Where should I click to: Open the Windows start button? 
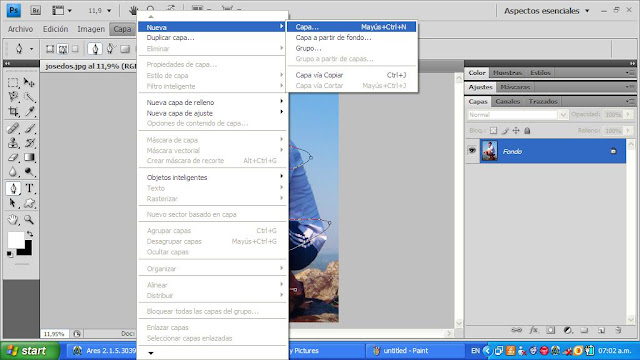30,351
